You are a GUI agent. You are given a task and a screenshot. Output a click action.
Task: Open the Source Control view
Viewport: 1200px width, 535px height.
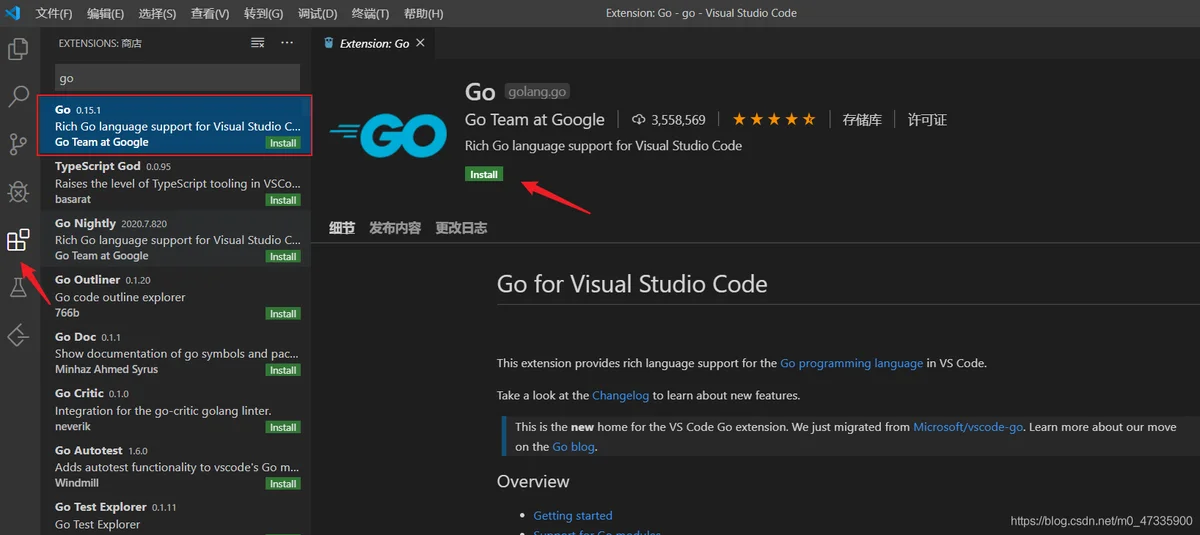[18, 144]
